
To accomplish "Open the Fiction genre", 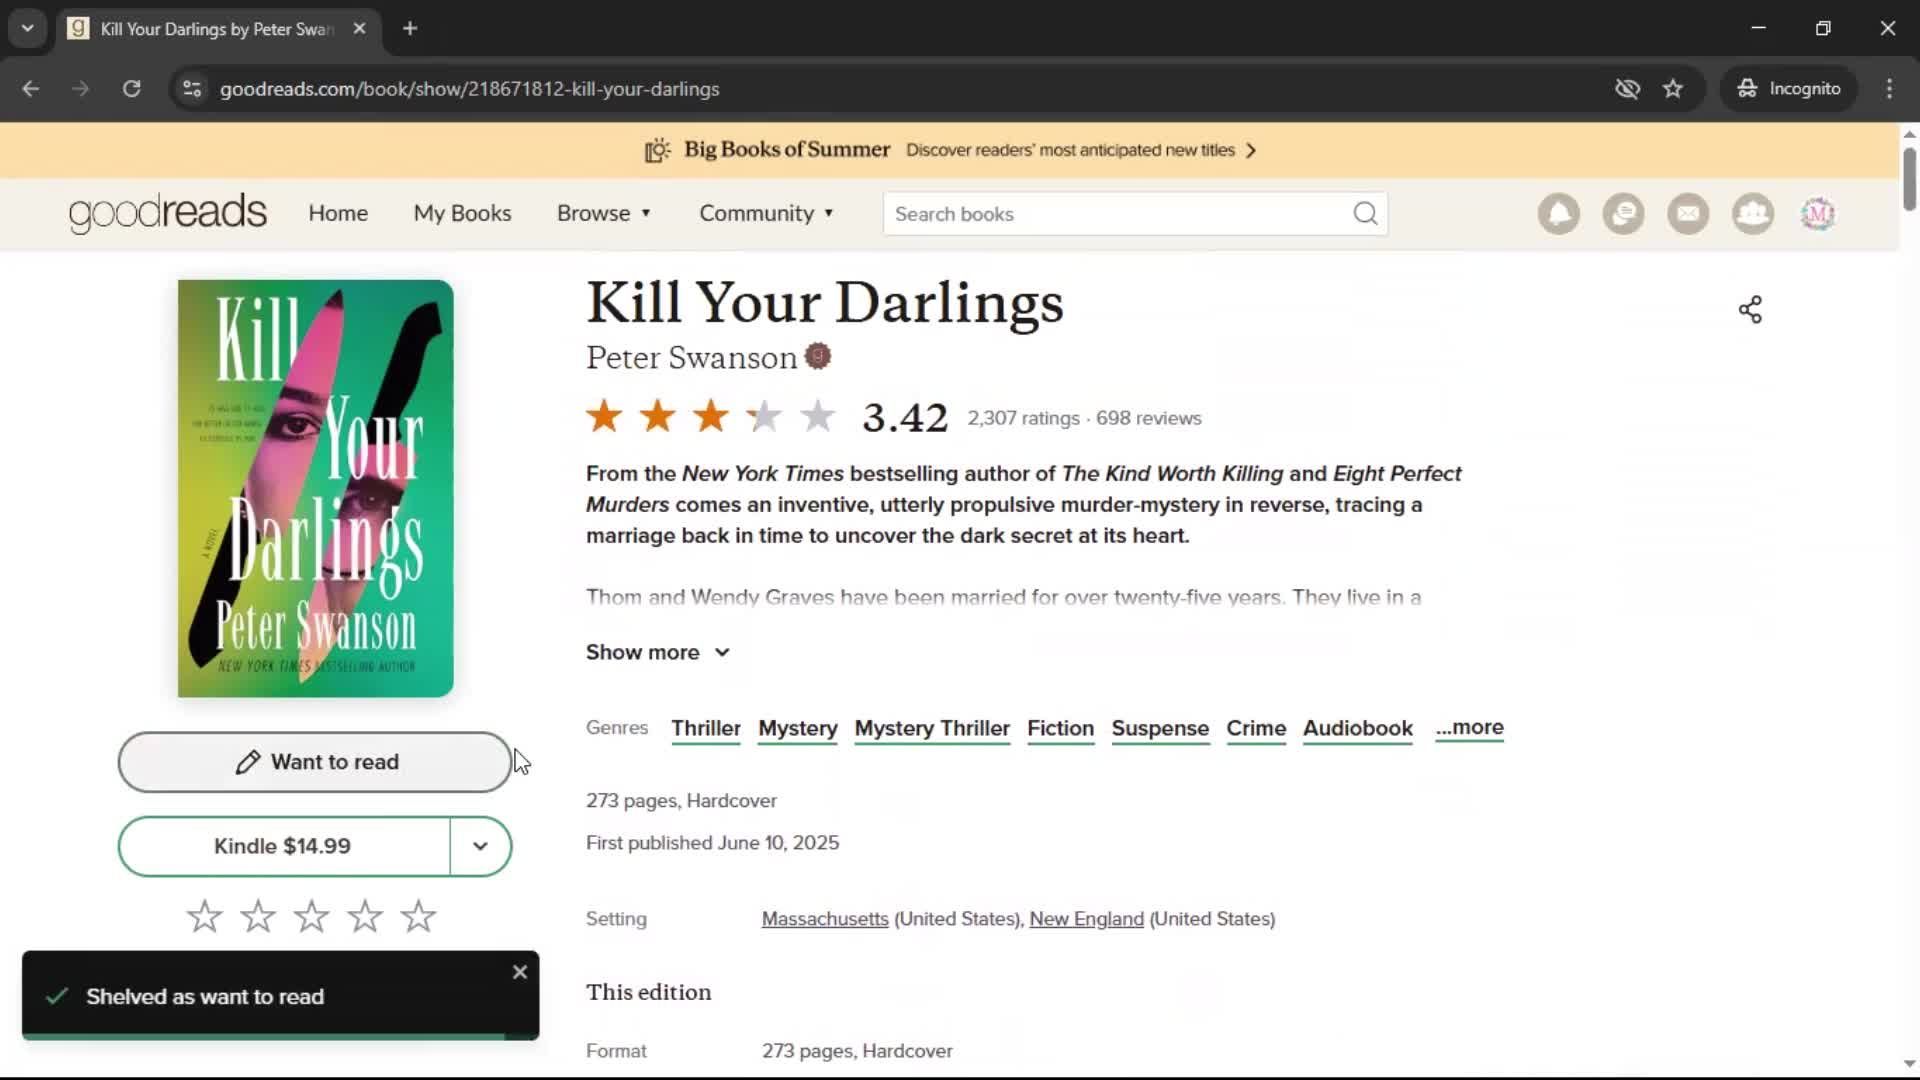I will tap(1060, 728).
